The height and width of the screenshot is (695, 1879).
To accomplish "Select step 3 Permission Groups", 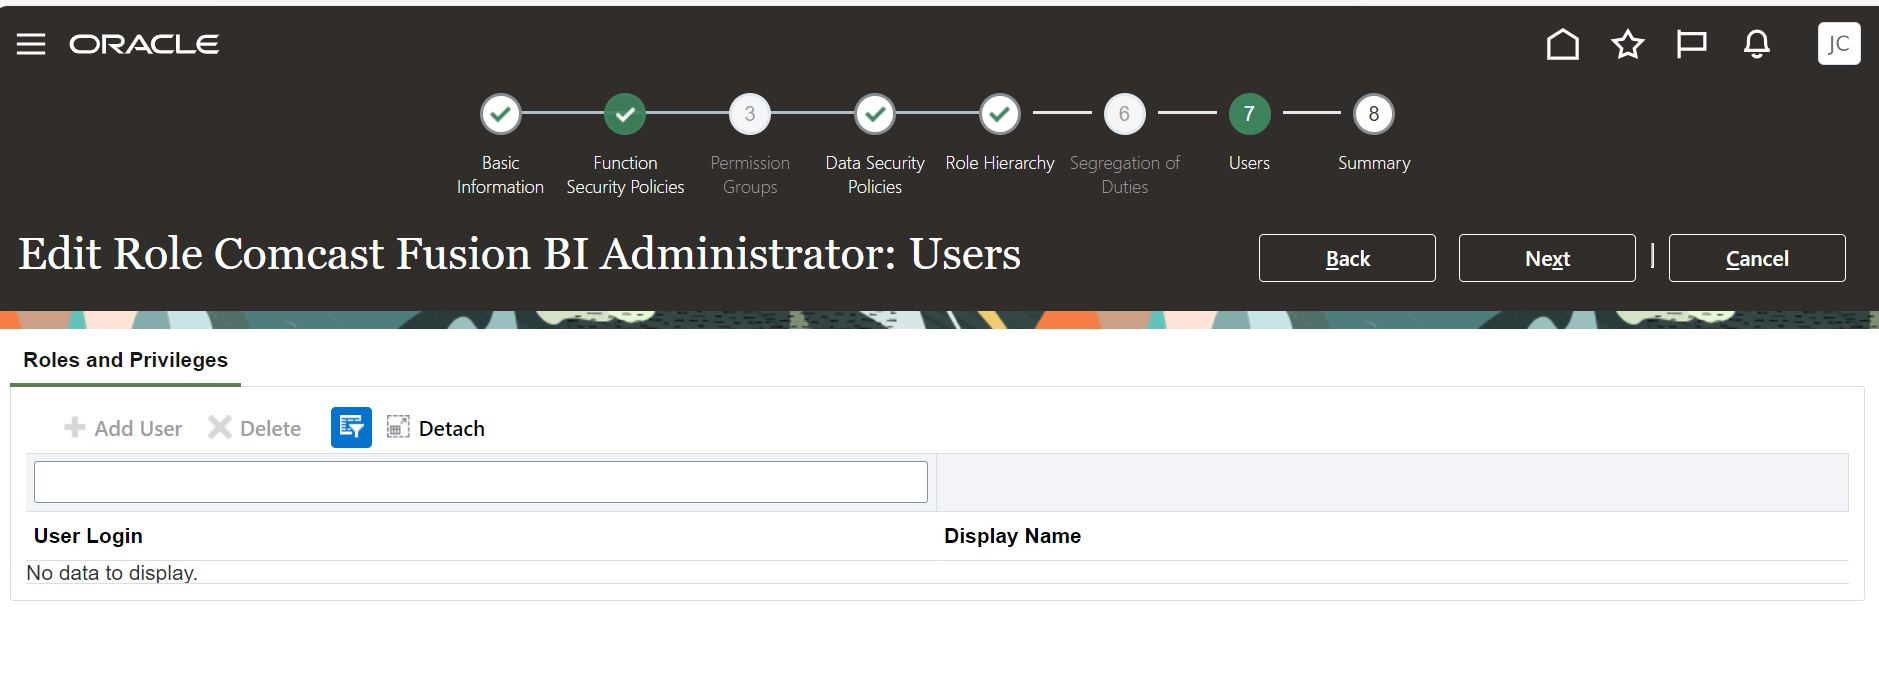I will tap(750, 114).
